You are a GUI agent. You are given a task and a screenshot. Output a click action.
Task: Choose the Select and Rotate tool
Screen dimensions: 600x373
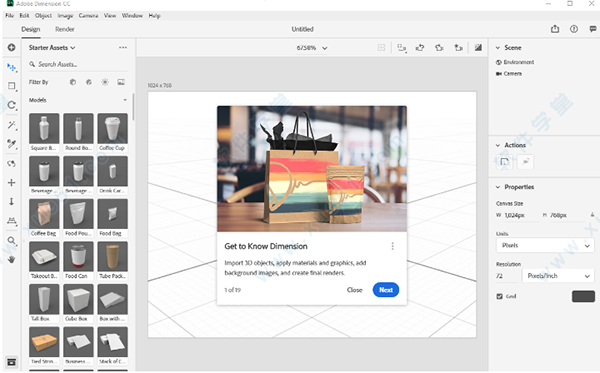click(11, 105)
